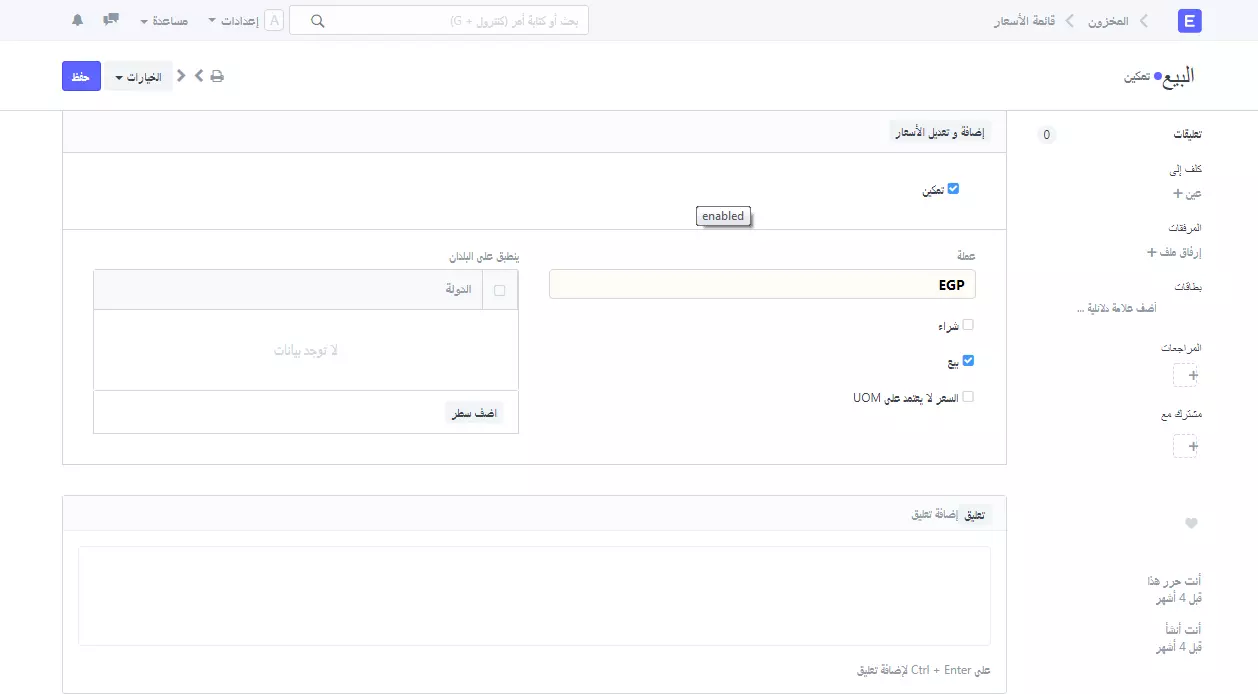Viewport: 1258px width, 694px height.
Task: Click the search magnifier icon
Action: (x=318, y=21)
